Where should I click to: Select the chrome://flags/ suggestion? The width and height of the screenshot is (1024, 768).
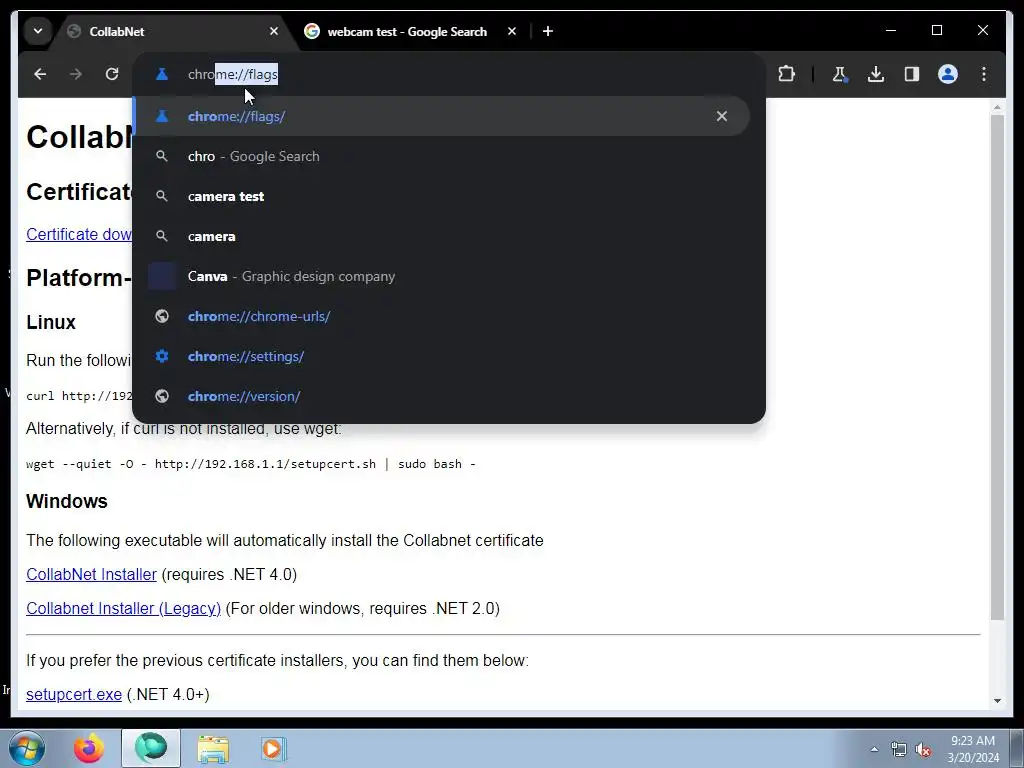[x=441, y=116]
